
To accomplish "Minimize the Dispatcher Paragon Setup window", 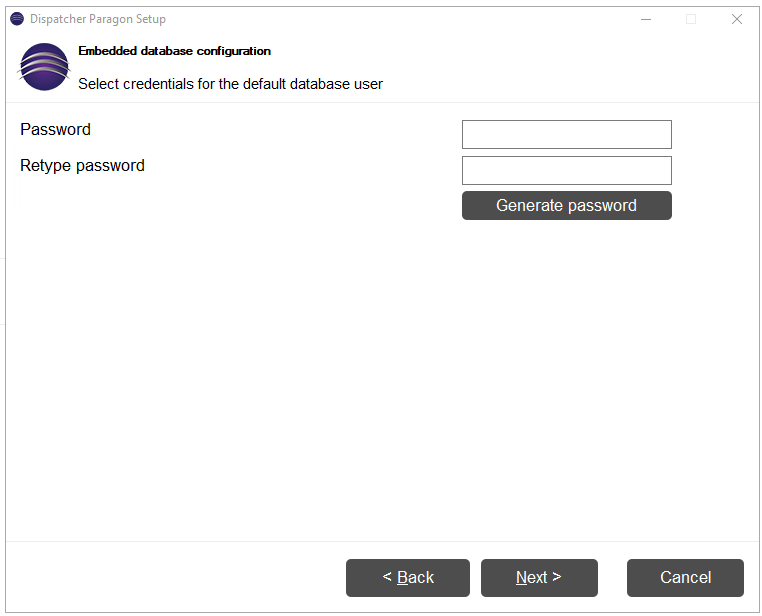I will [645, 19].
